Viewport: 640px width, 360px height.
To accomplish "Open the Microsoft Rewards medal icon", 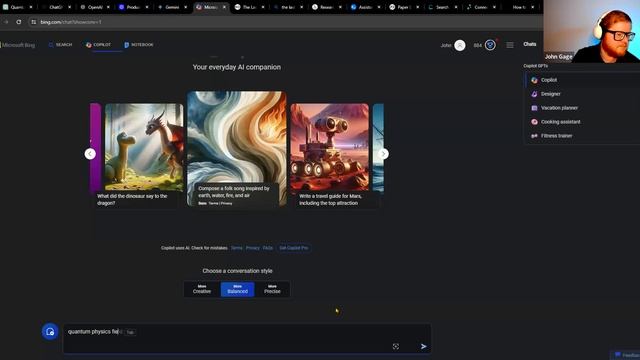I will point(490,45).
